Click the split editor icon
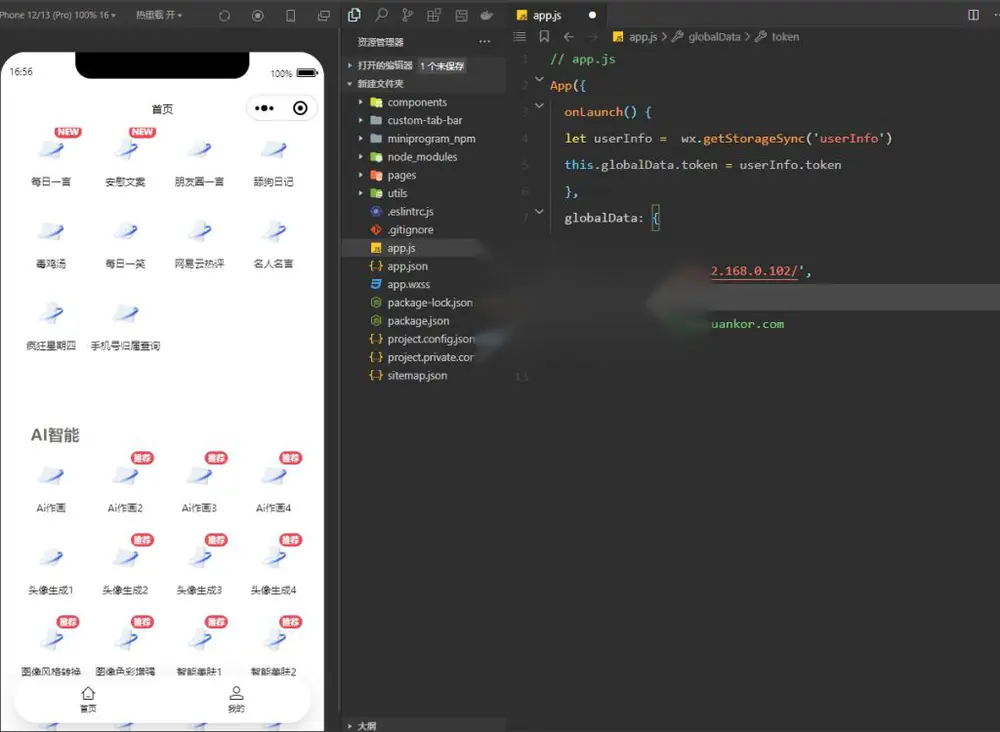This screenshot has height=732, width=1000. [x=973, y=15]
